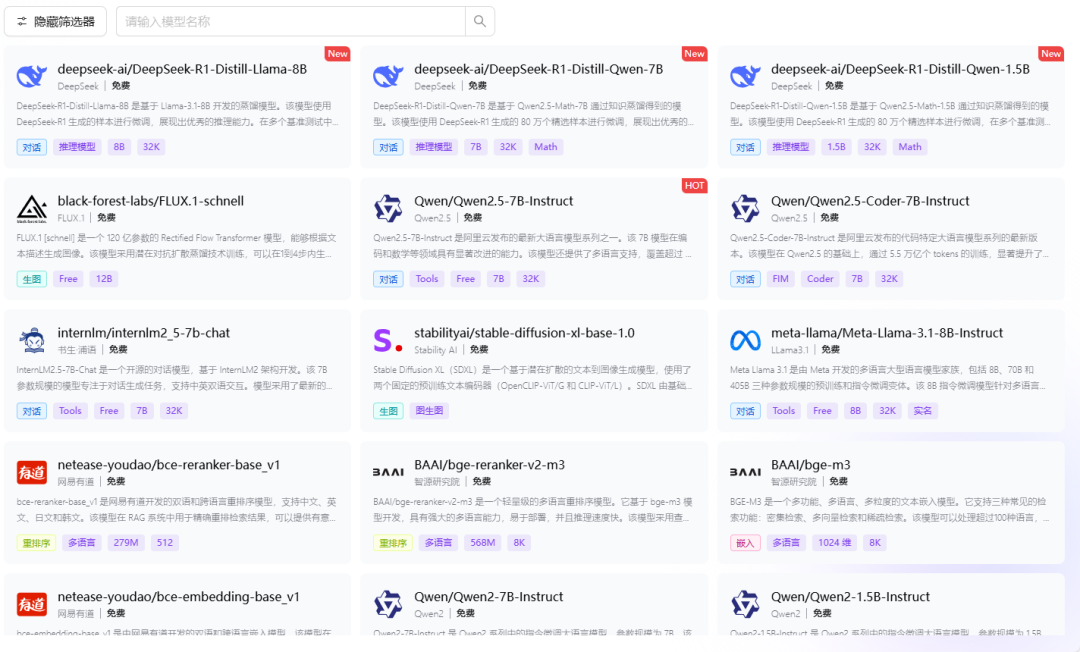
Task: Click the HOT badge on Qwen2.5-7B-Instruct
Action: coord(694,185)
